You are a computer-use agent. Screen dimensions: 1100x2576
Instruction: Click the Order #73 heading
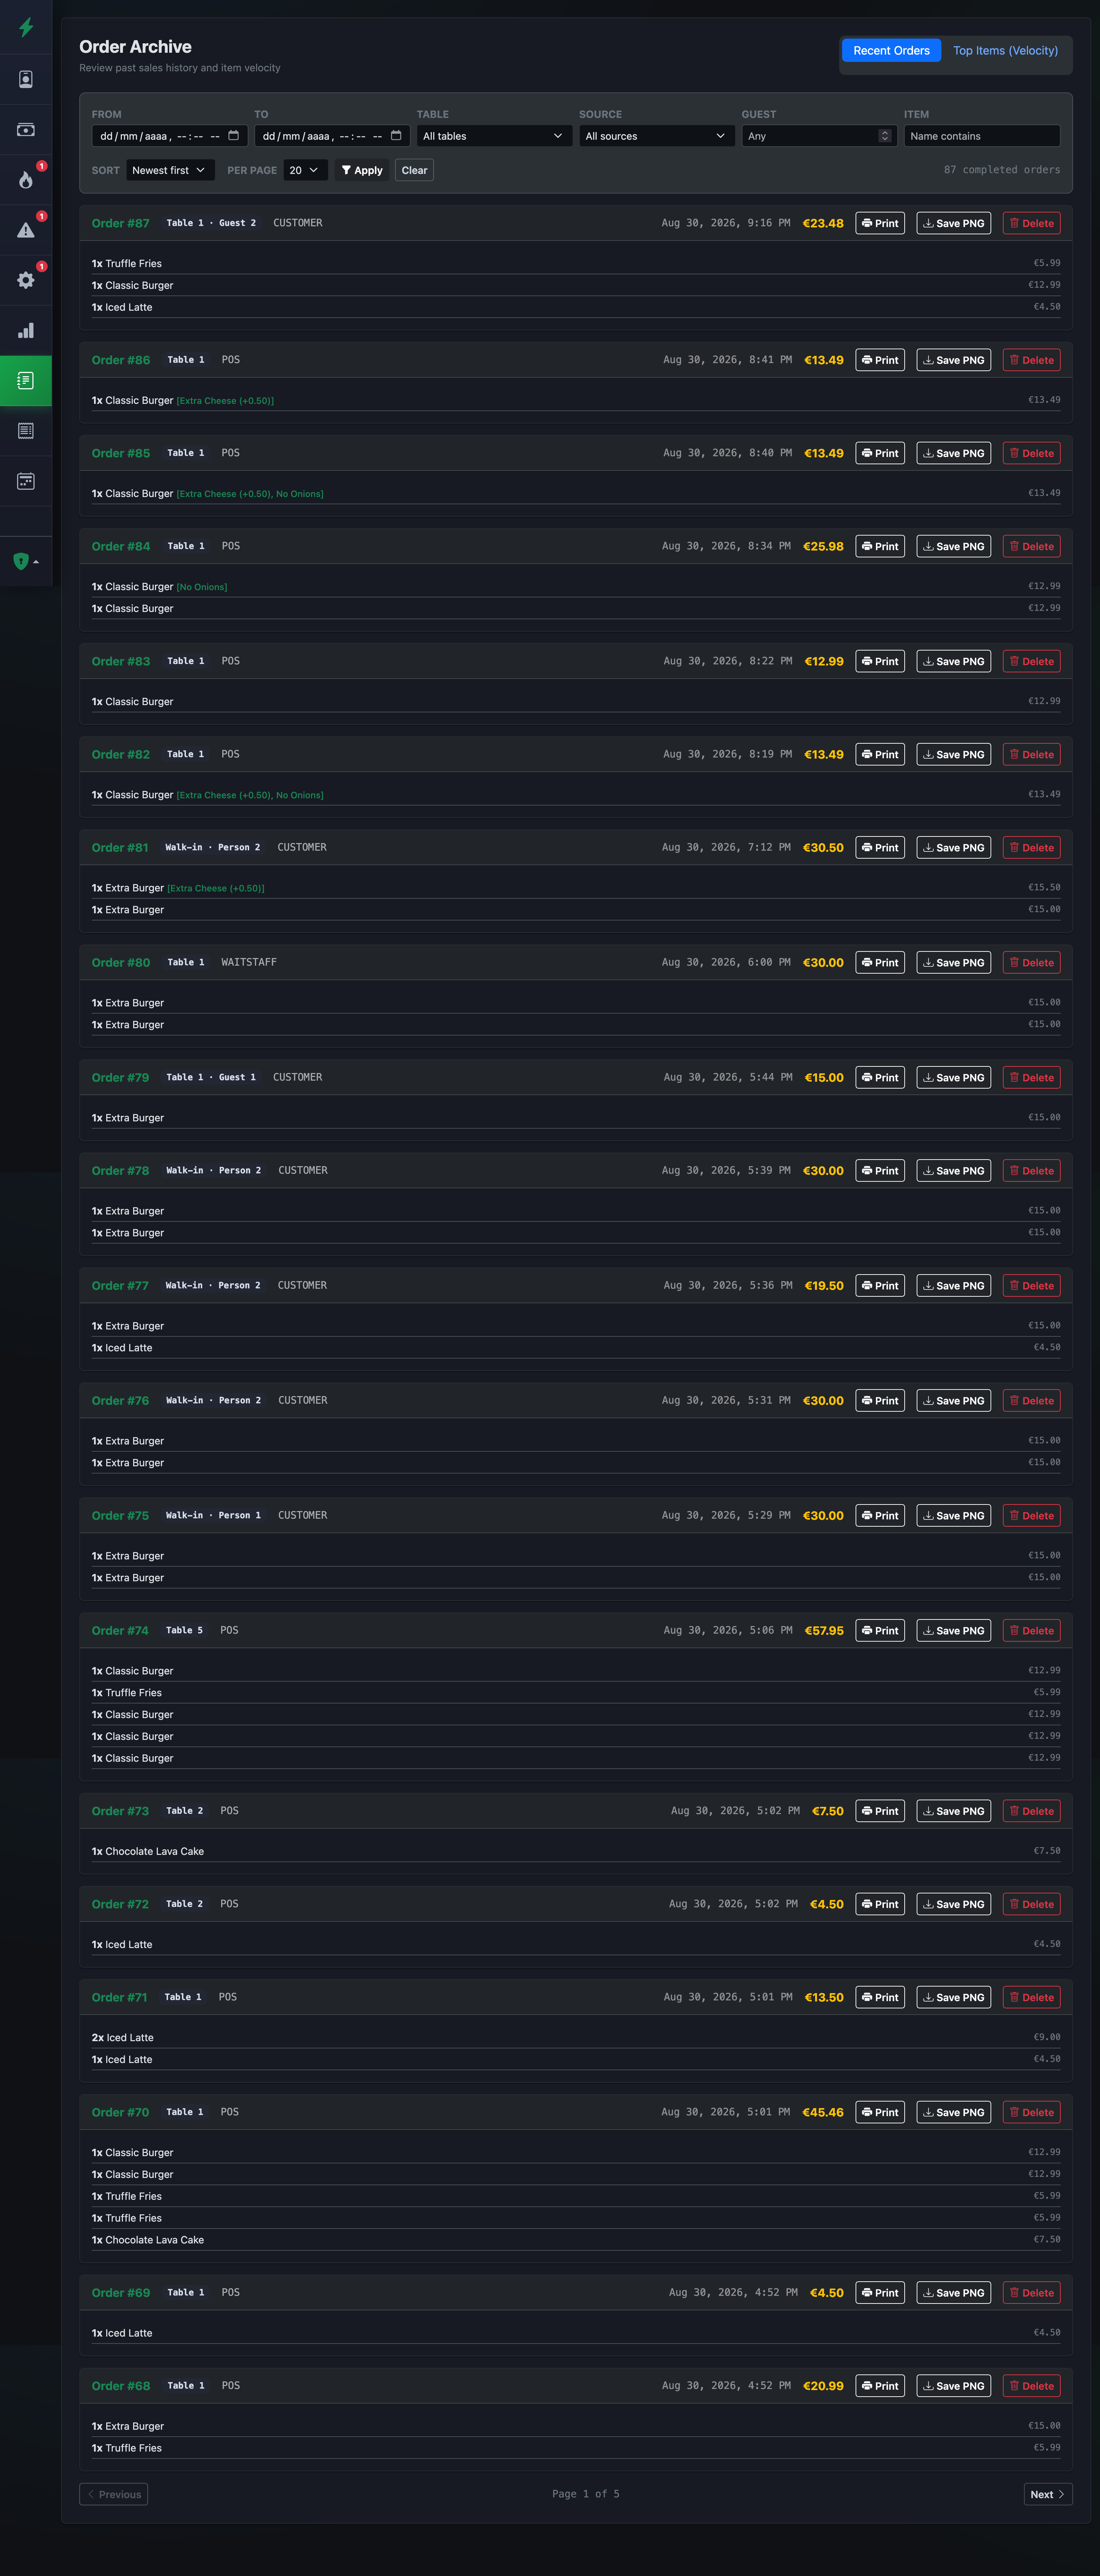coord(120,1811)
